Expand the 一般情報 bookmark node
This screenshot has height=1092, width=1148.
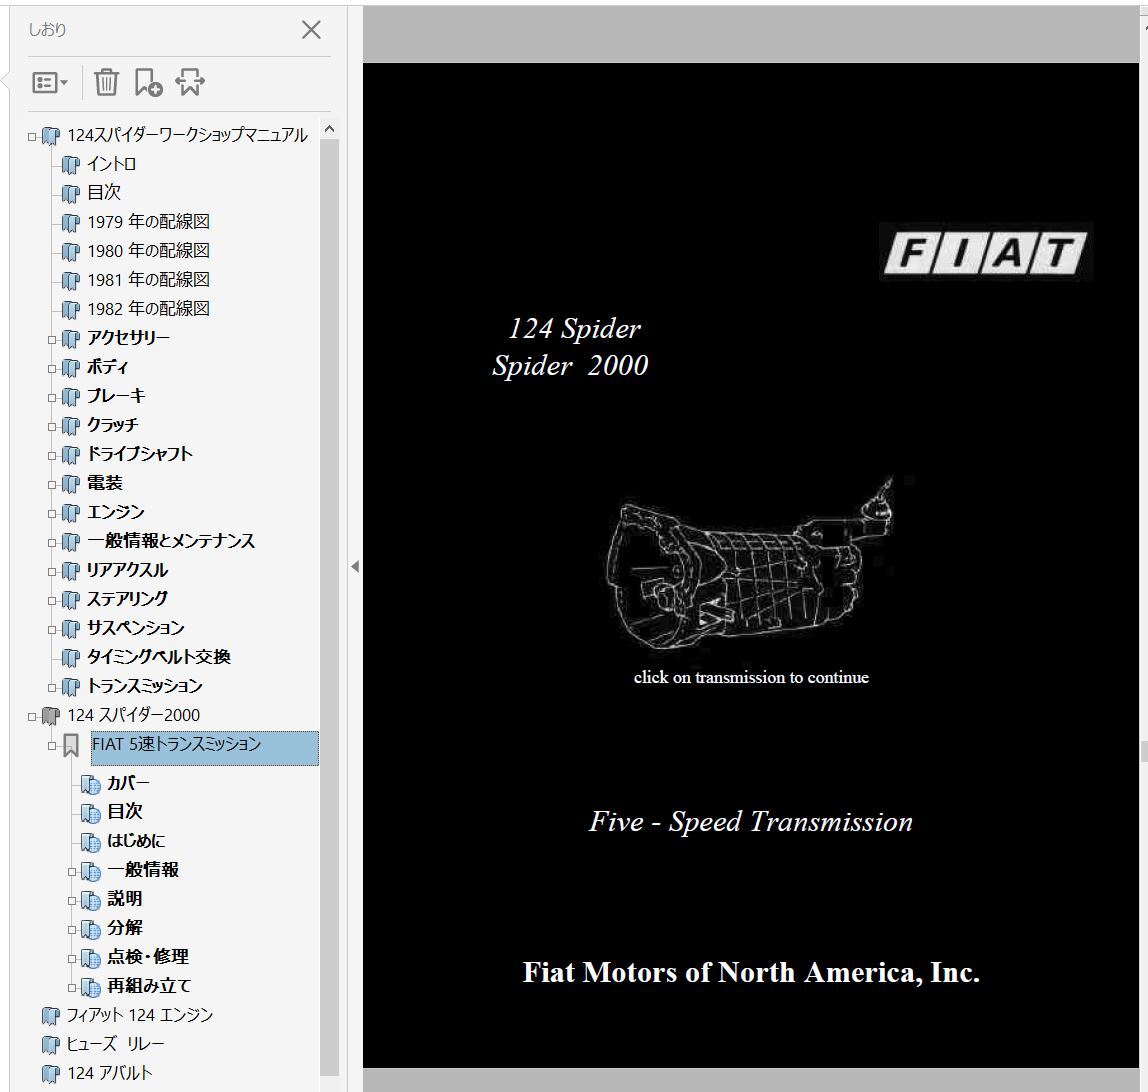[72, 871]
